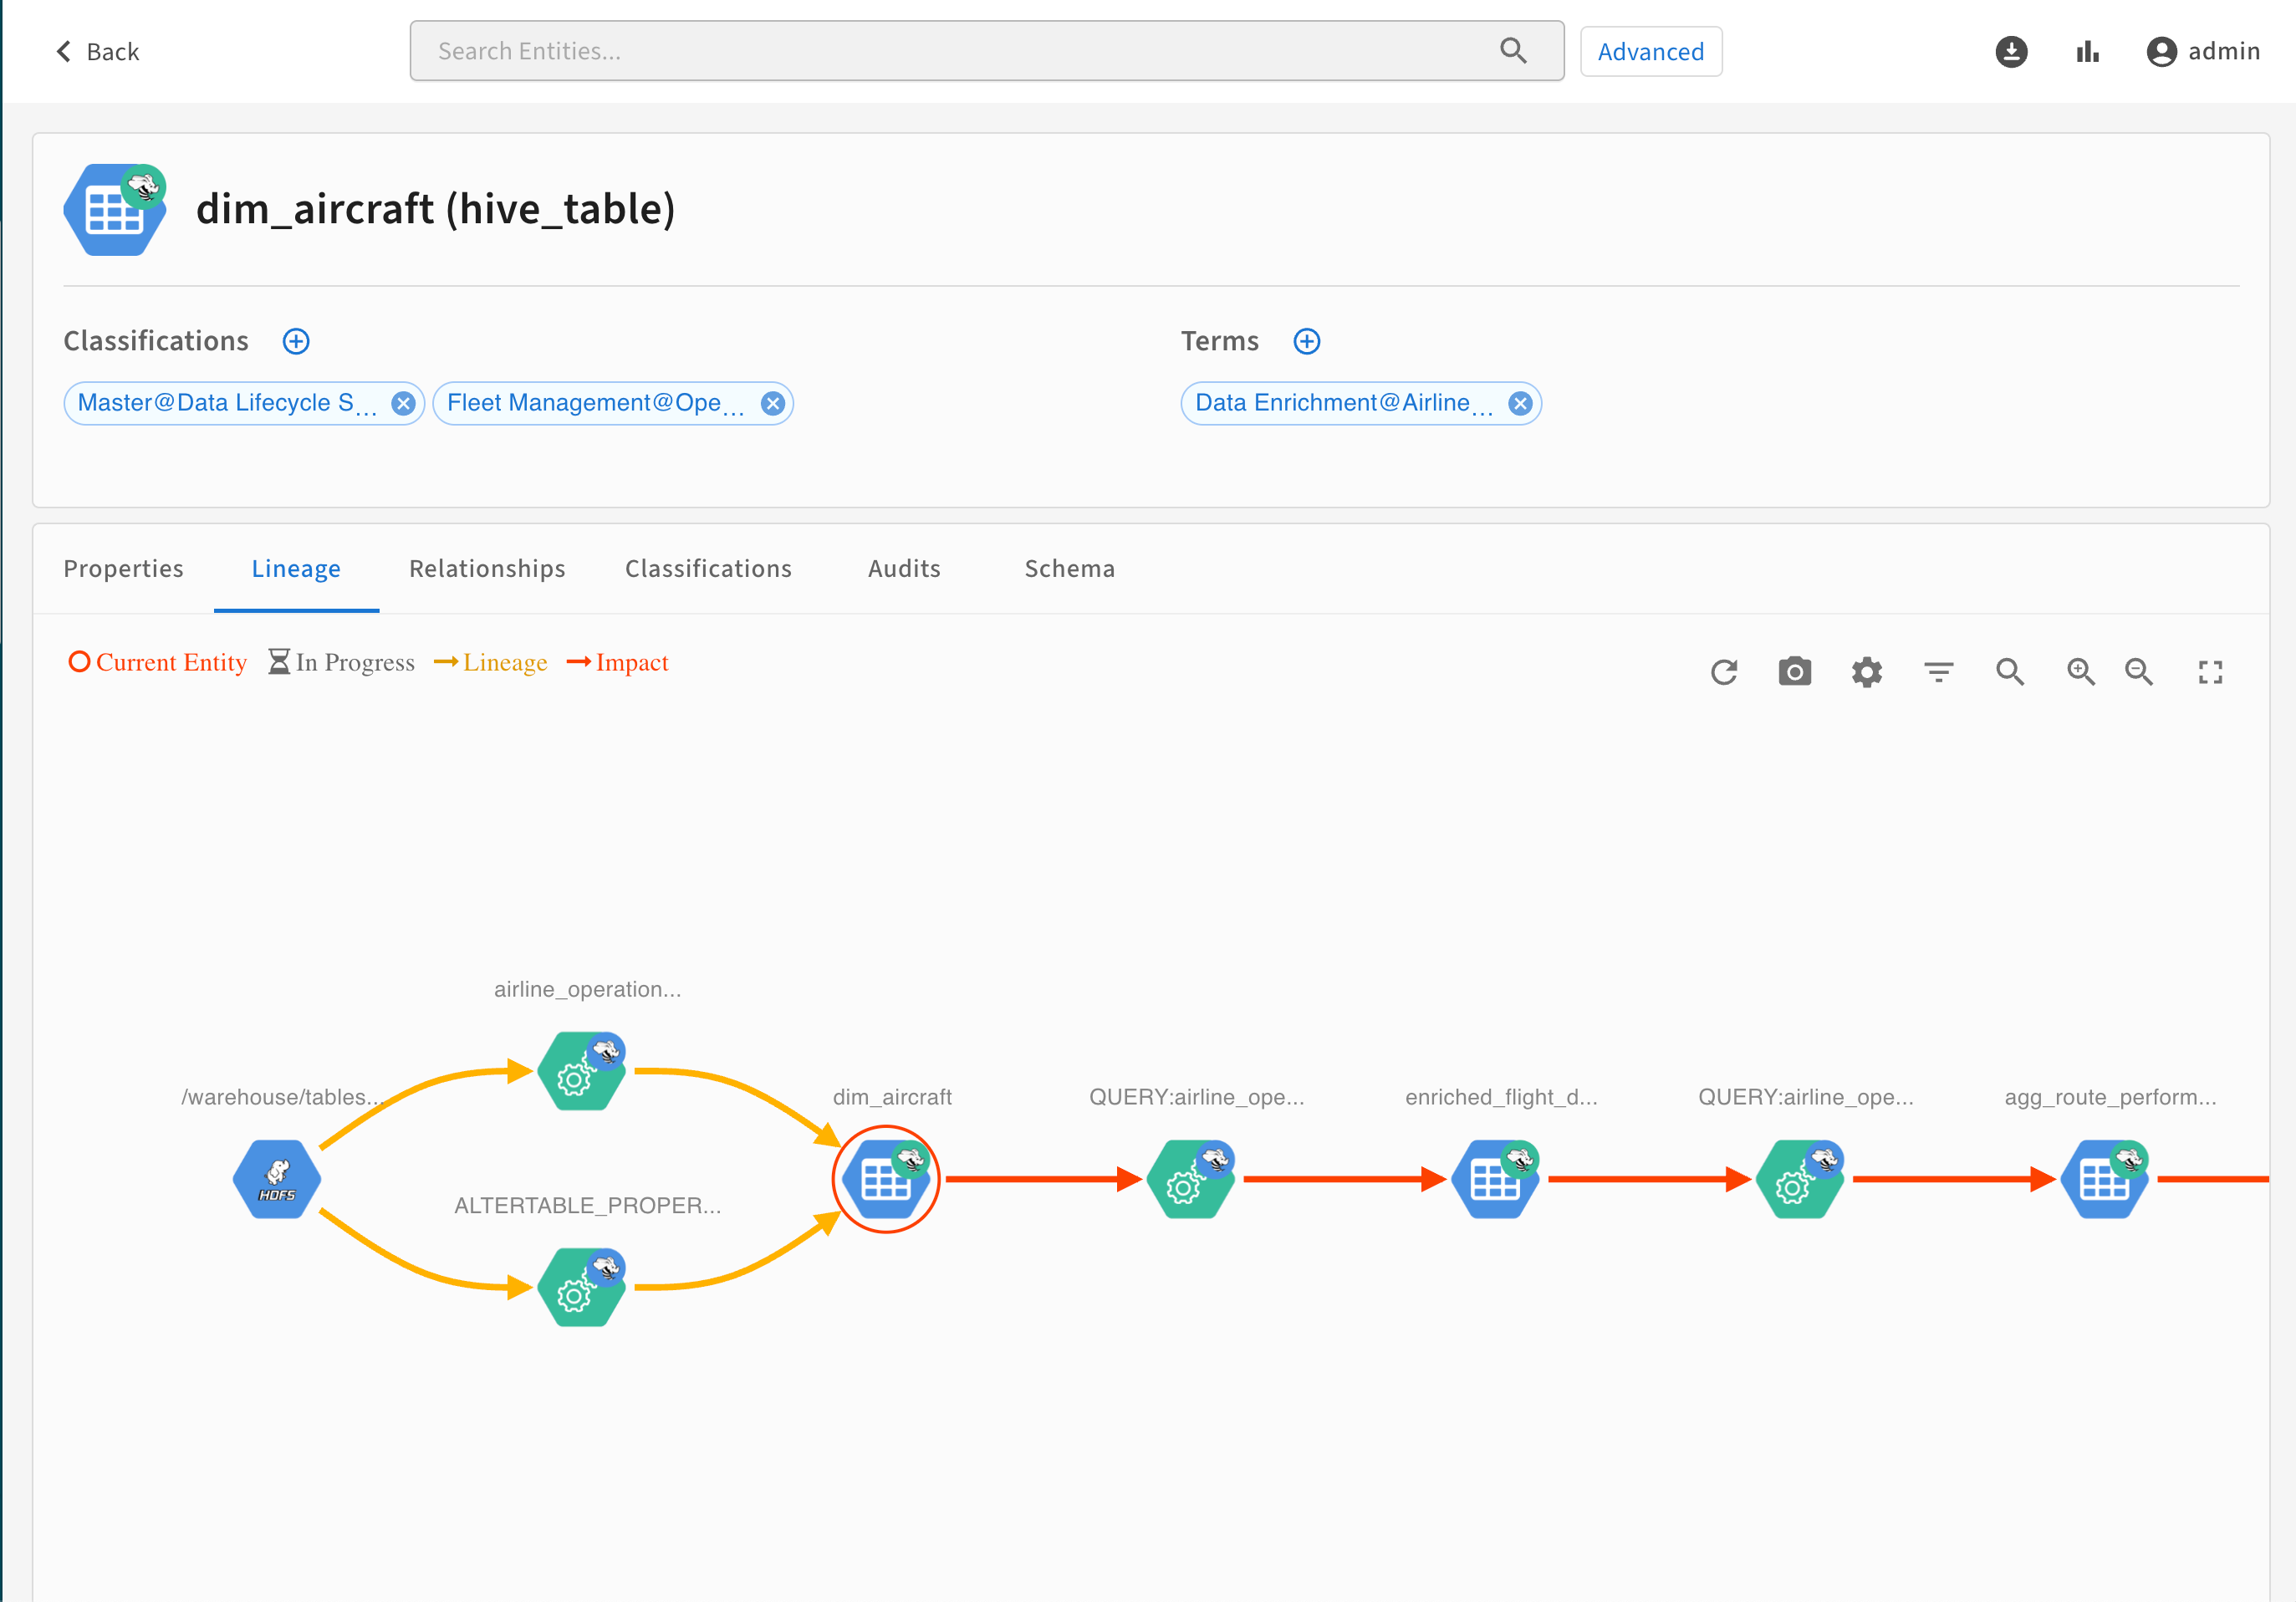Image resolution: width=2296 pixels, height=1602 pixels.
Task: Click the Search Entities input field
Action: tap(960, 52)
